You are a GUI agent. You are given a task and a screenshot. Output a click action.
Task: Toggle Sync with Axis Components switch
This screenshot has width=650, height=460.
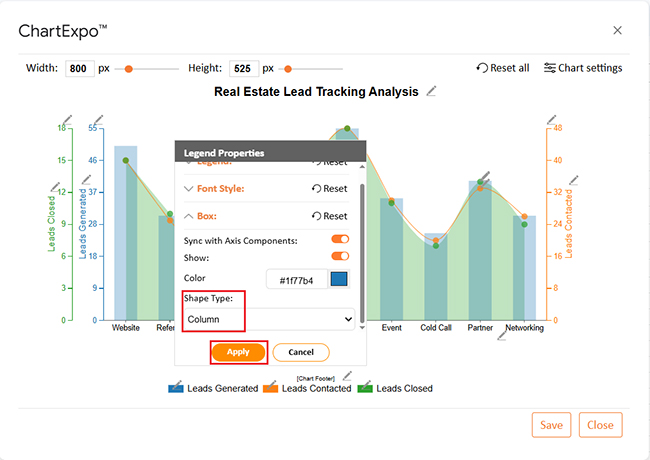point(340,240)
